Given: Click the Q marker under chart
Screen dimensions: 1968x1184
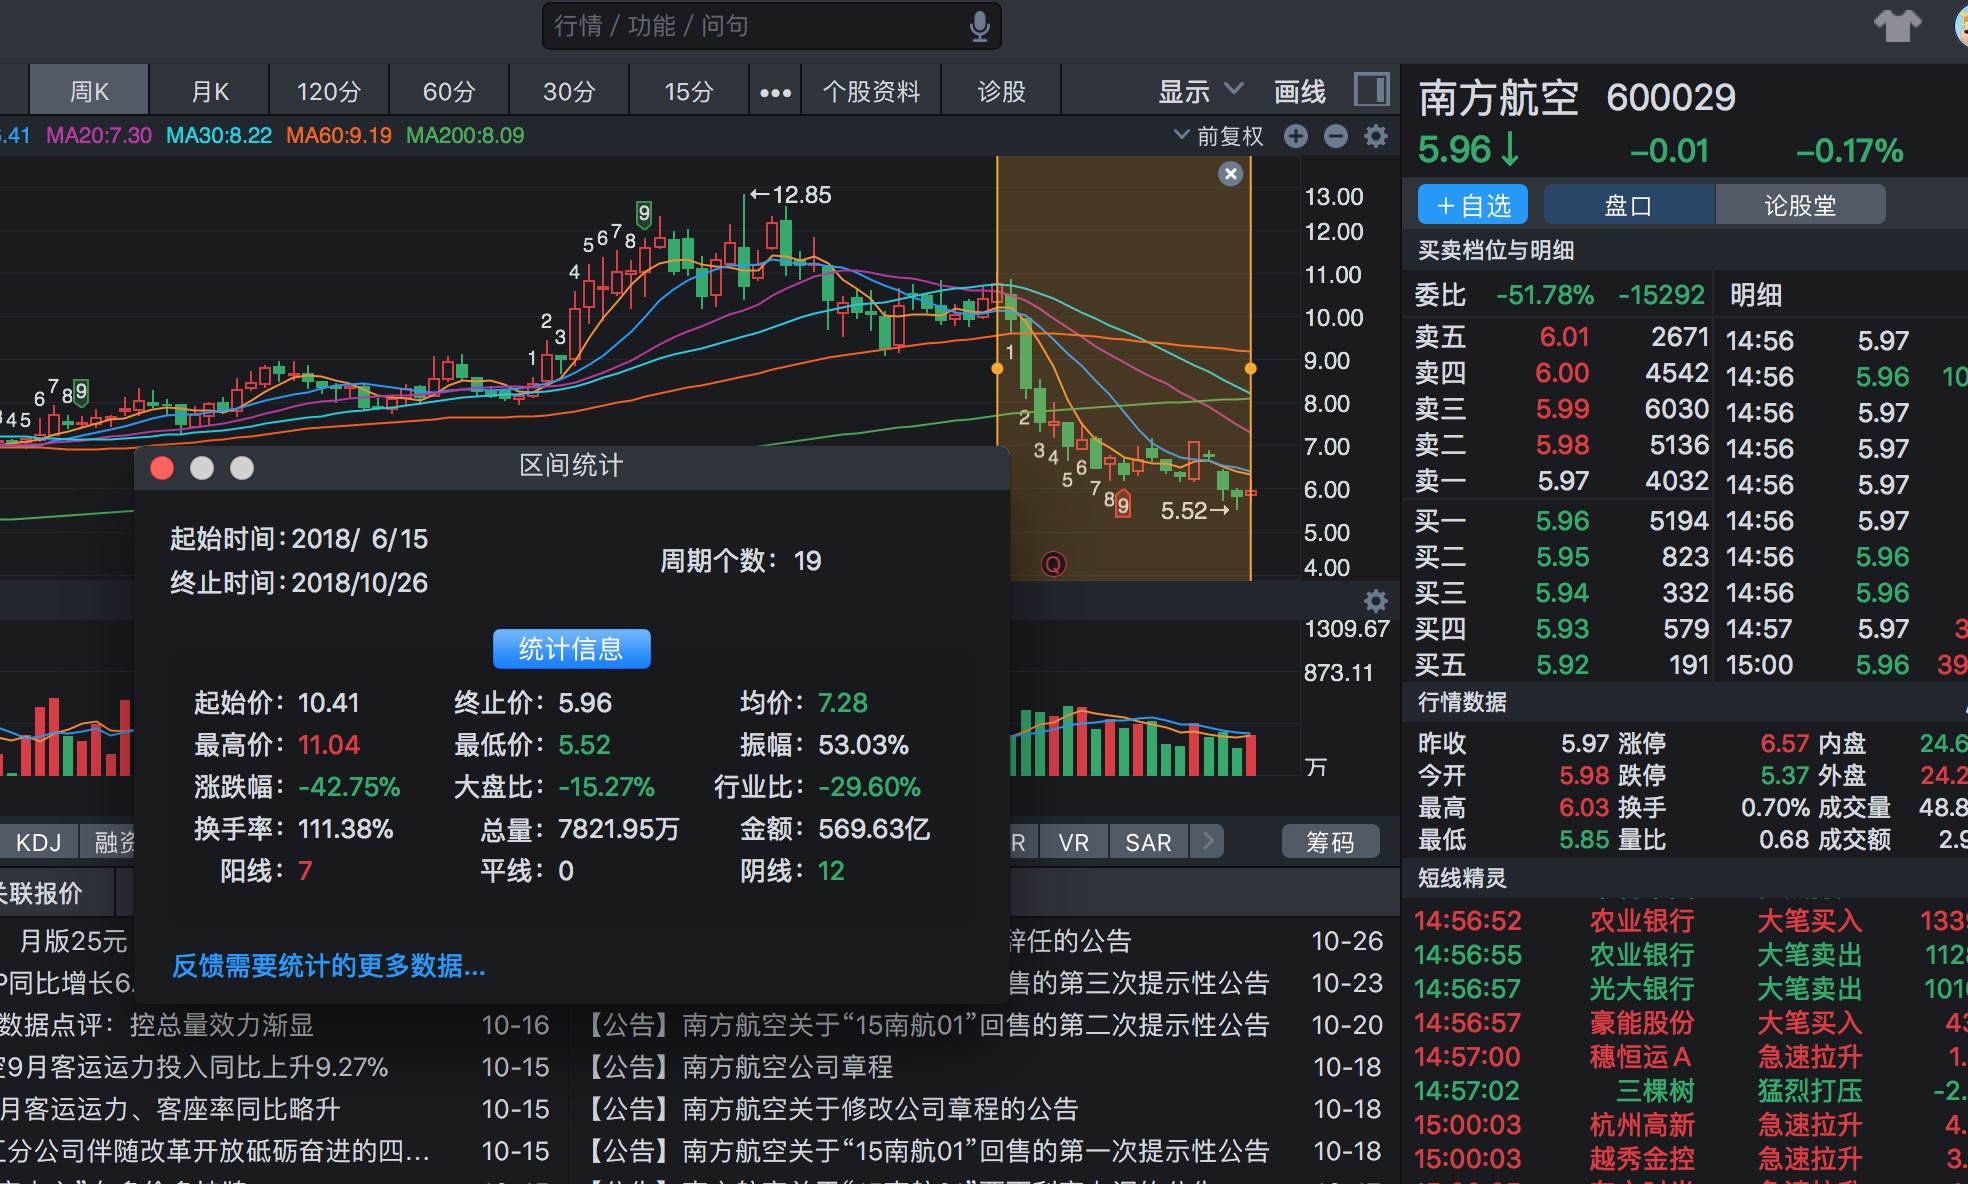Looking at the screenshot, I should 1053,564.
